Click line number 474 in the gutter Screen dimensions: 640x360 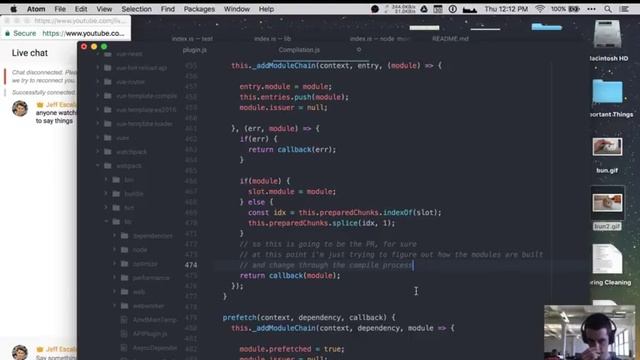point(191,265)
